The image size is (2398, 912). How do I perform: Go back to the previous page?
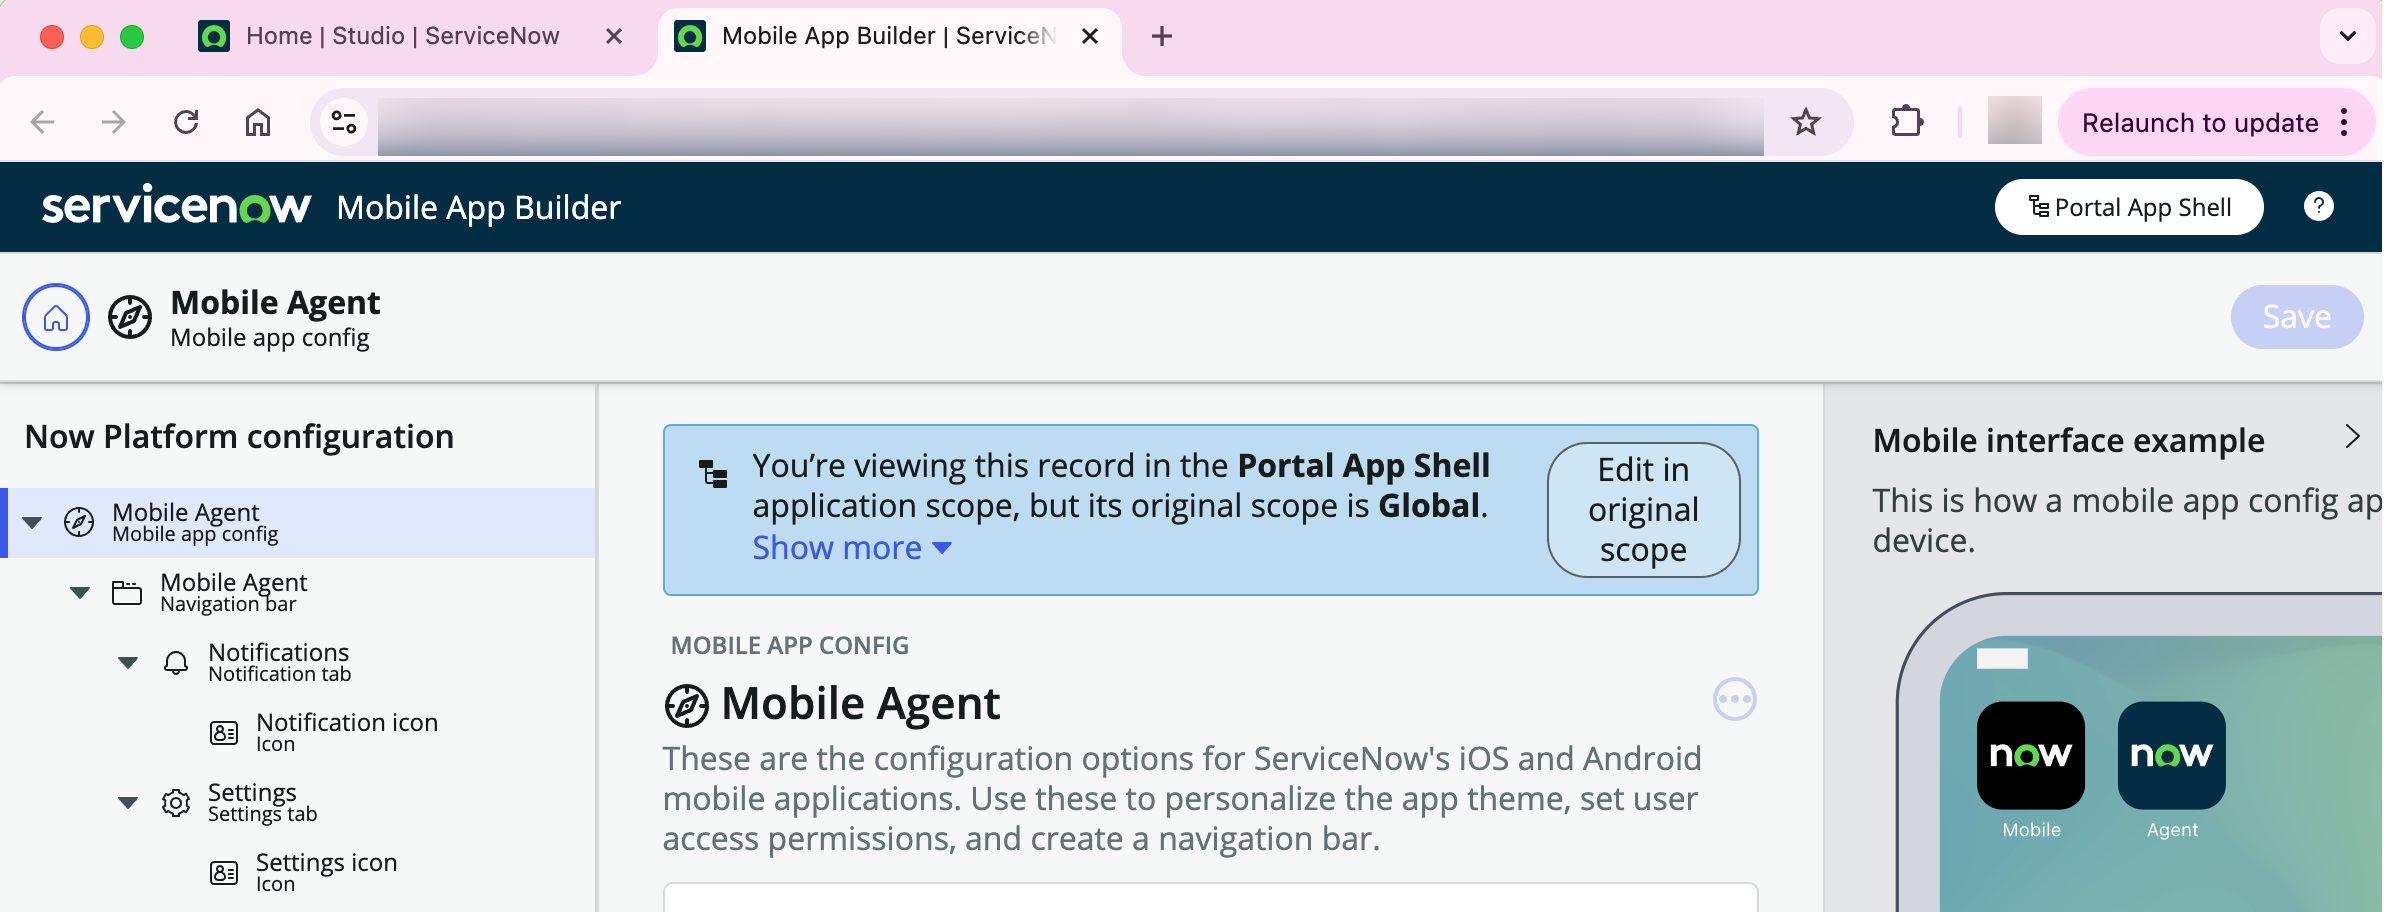point(42,122)
